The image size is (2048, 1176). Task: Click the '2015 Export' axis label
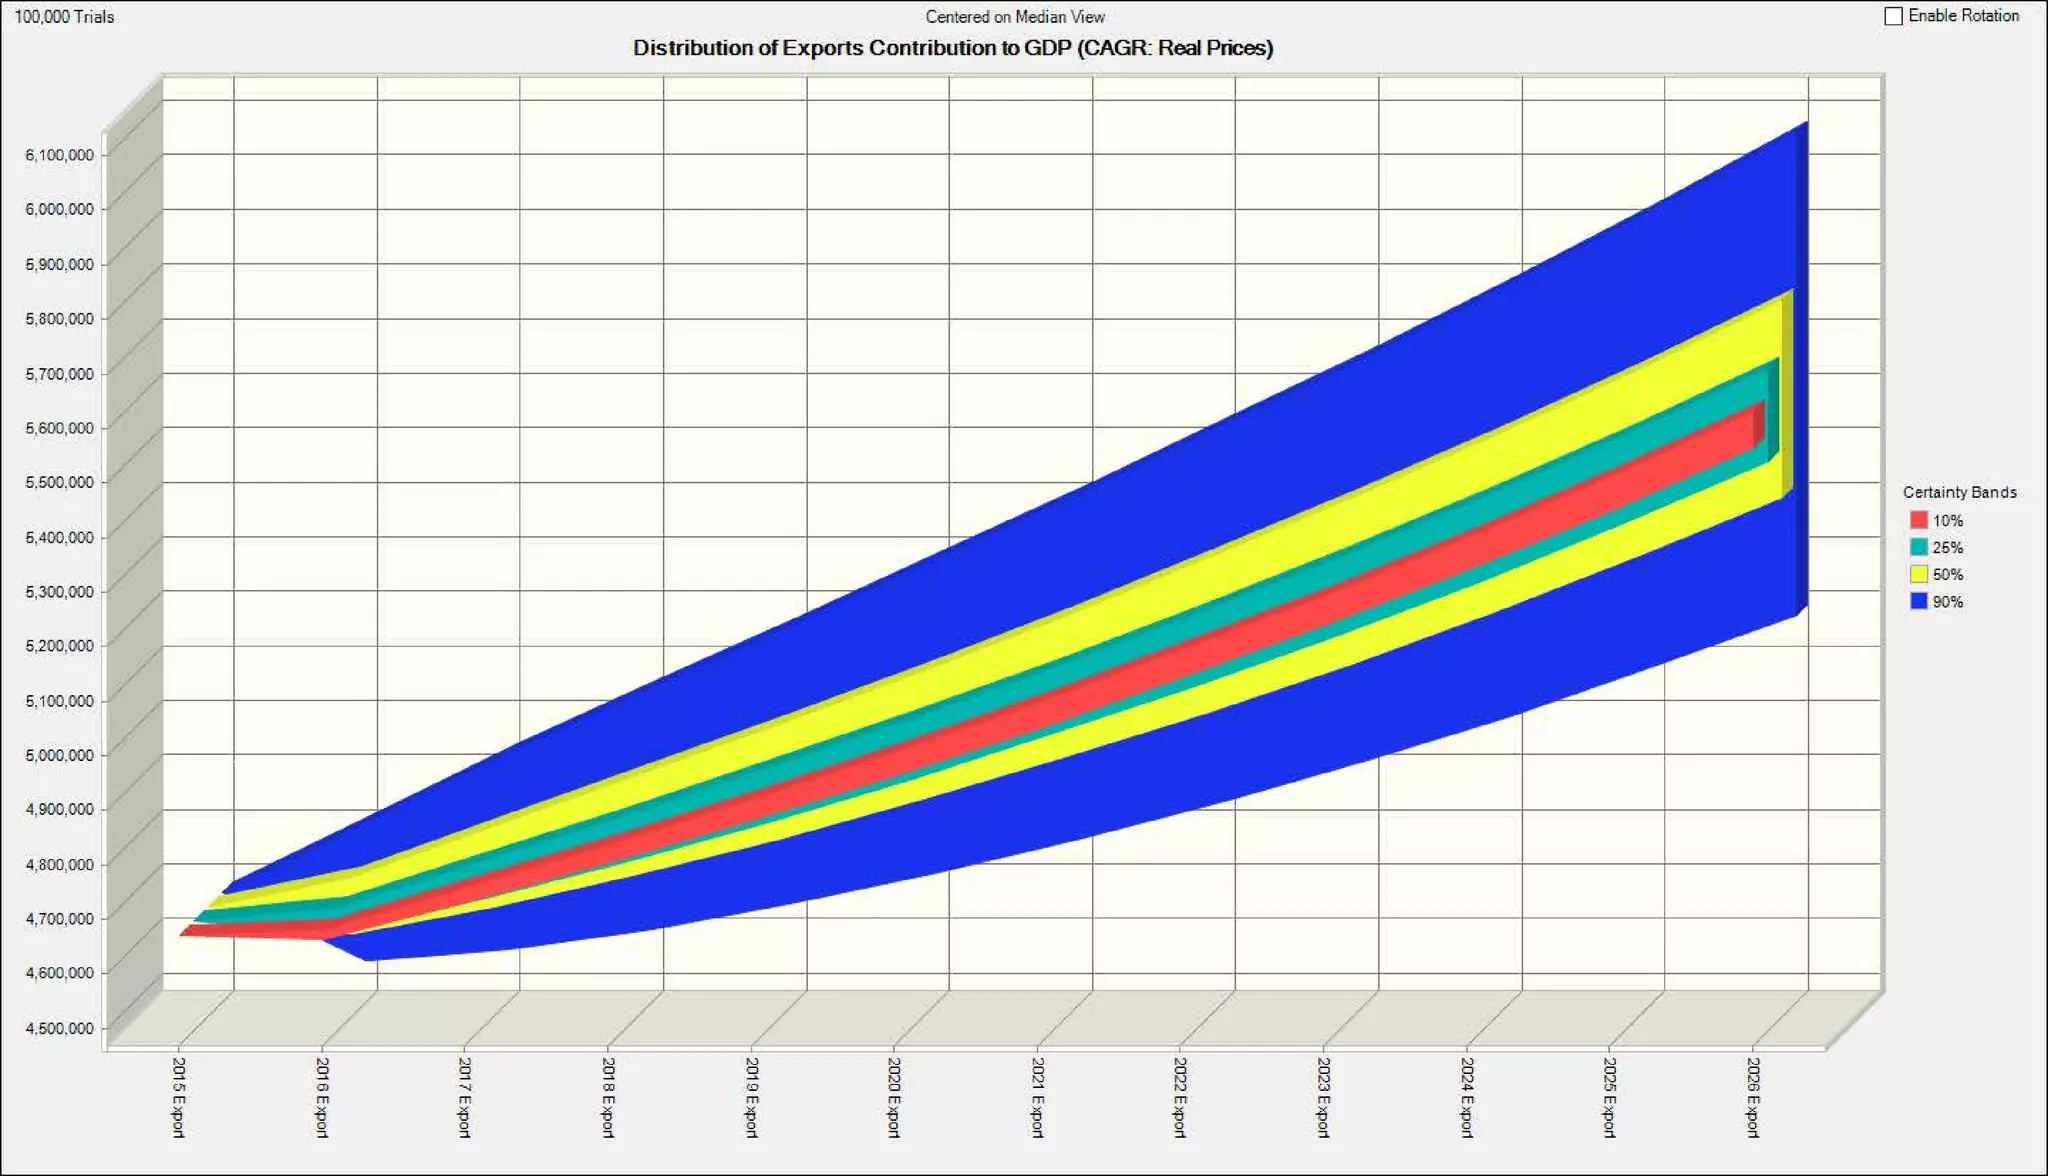coord(179,1097)
